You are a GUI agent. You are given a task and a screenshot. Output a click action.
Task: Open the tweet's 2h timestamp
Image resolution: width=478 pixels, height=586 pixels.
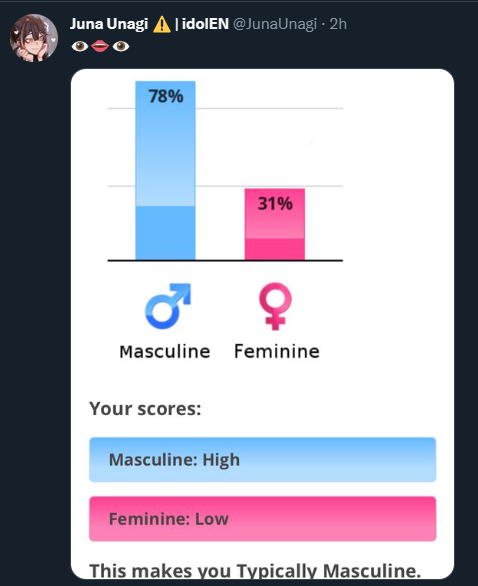click(338, 24)
